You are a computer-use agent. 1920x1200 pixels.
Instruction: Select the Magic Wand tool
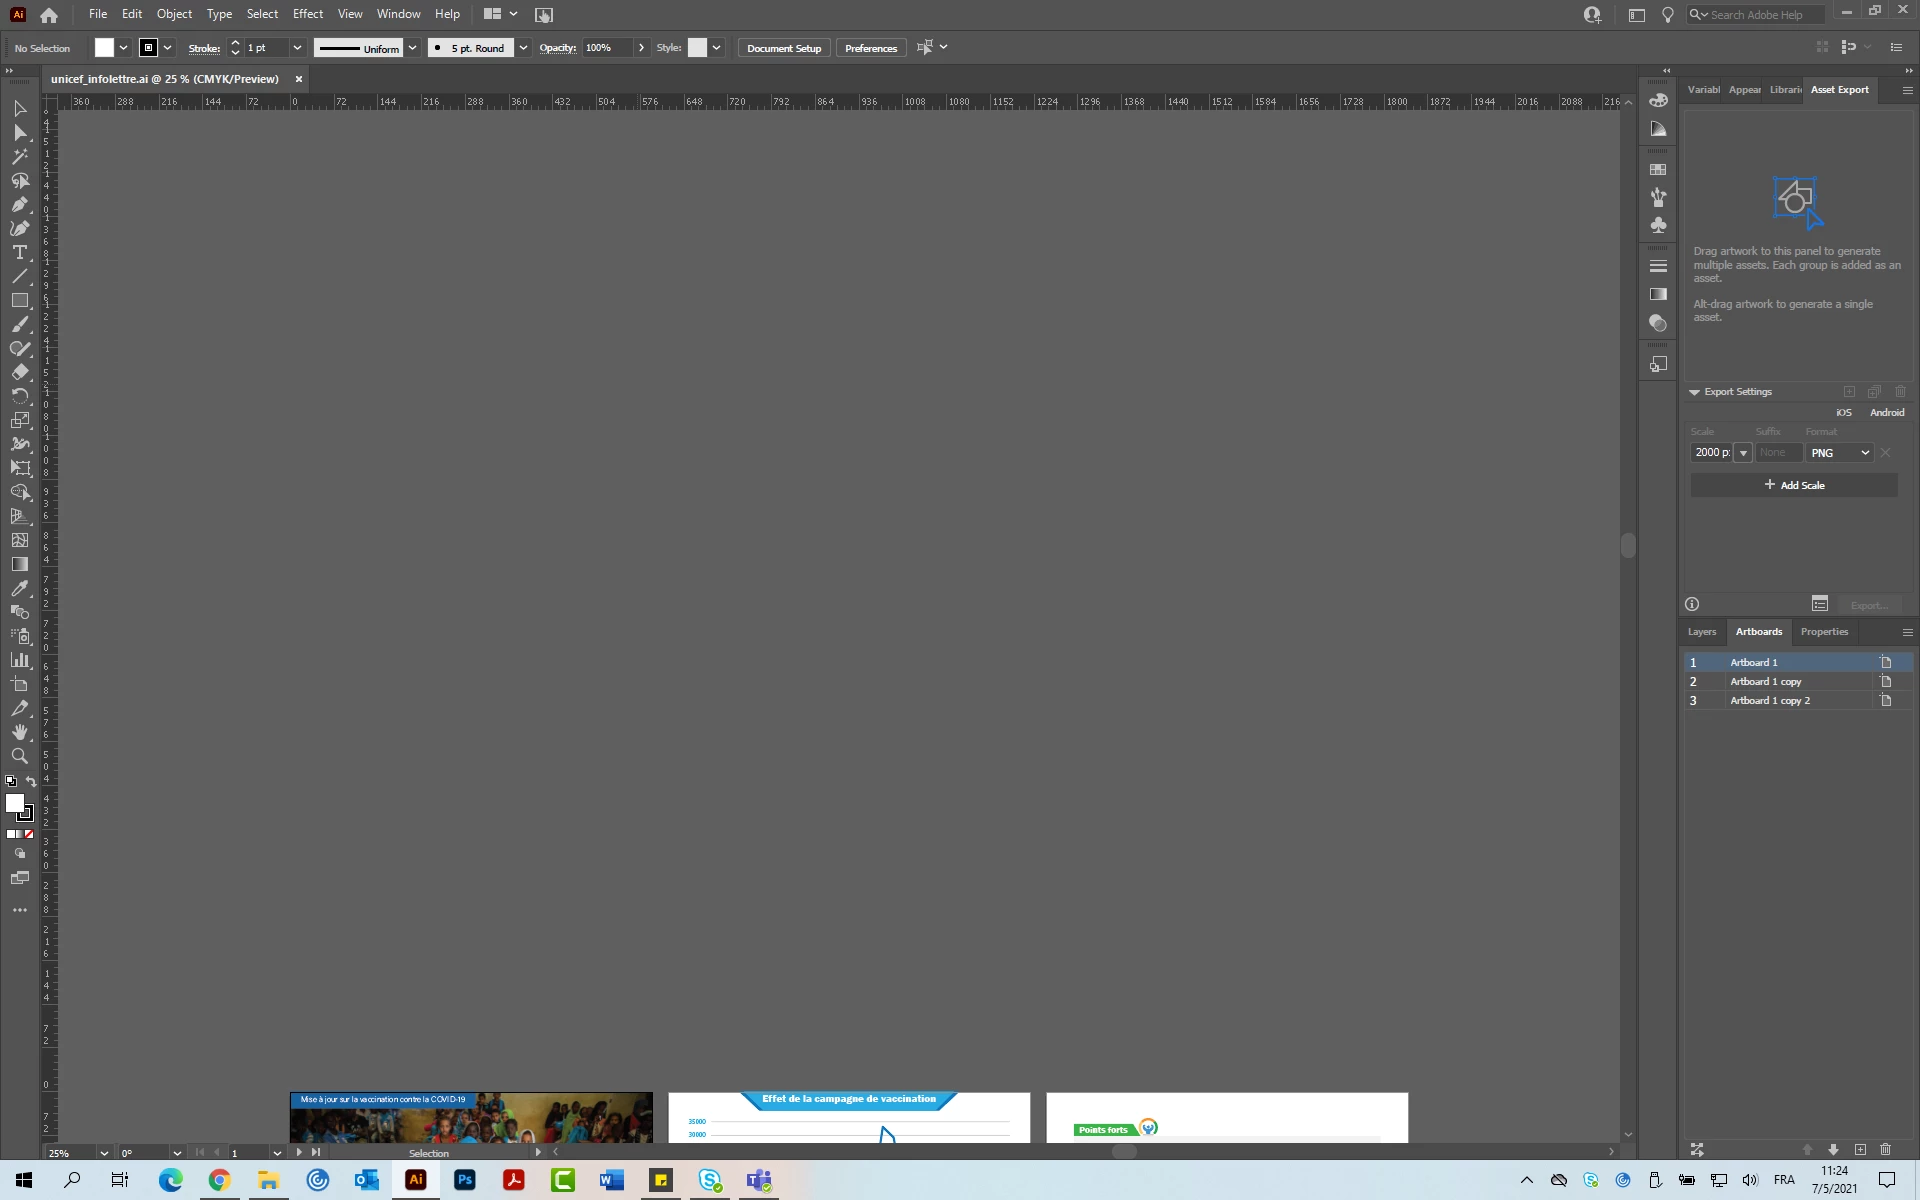[x=19, y=157]
